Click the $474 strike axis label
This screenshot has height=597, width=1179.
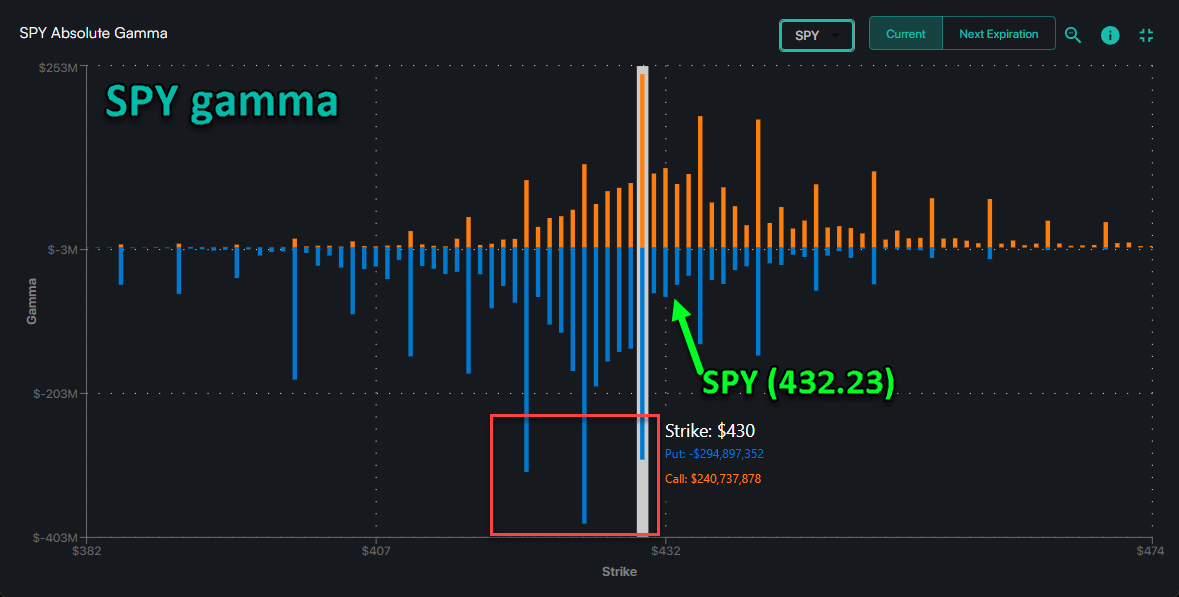point(1150,551)
